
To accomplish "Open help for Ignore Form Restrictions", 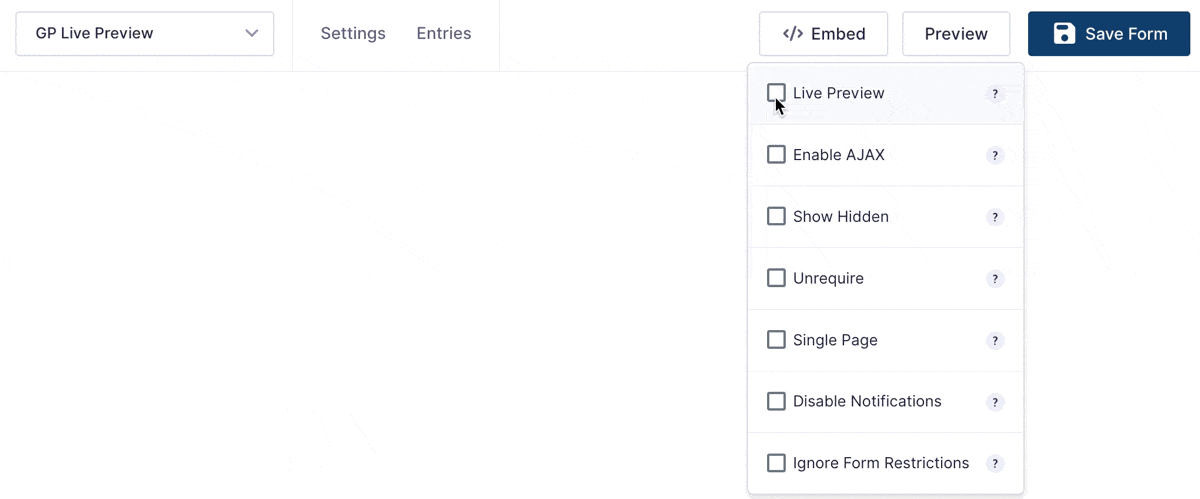I will pyautogui.click(x=995, y=464).
